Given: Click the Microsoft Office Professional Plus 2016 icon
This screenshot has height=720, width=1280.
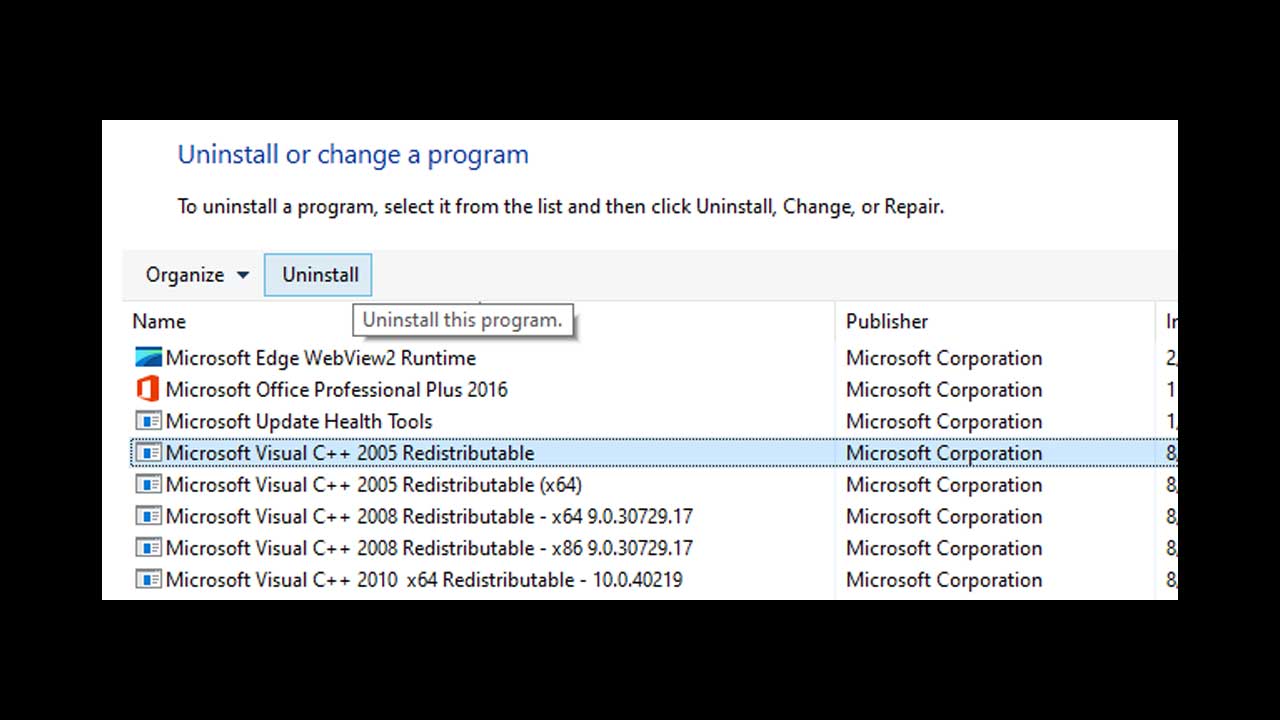Looking at the screenshot, I should (148, 389).
